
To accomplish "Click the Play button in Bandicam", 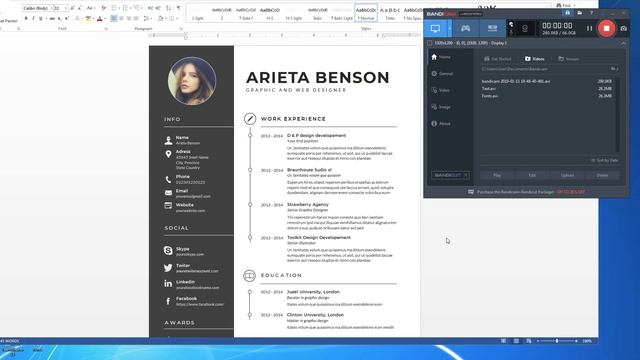I will pyautogui.click(x=497, y=175).
